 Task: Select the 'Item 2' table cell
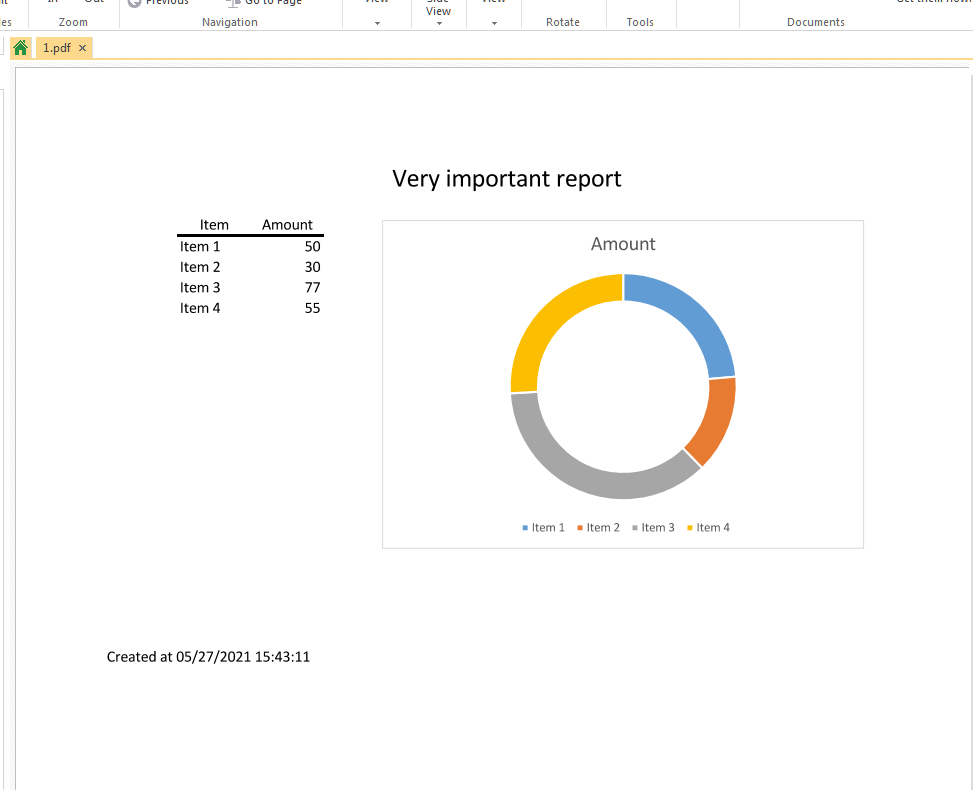[200, 267]
